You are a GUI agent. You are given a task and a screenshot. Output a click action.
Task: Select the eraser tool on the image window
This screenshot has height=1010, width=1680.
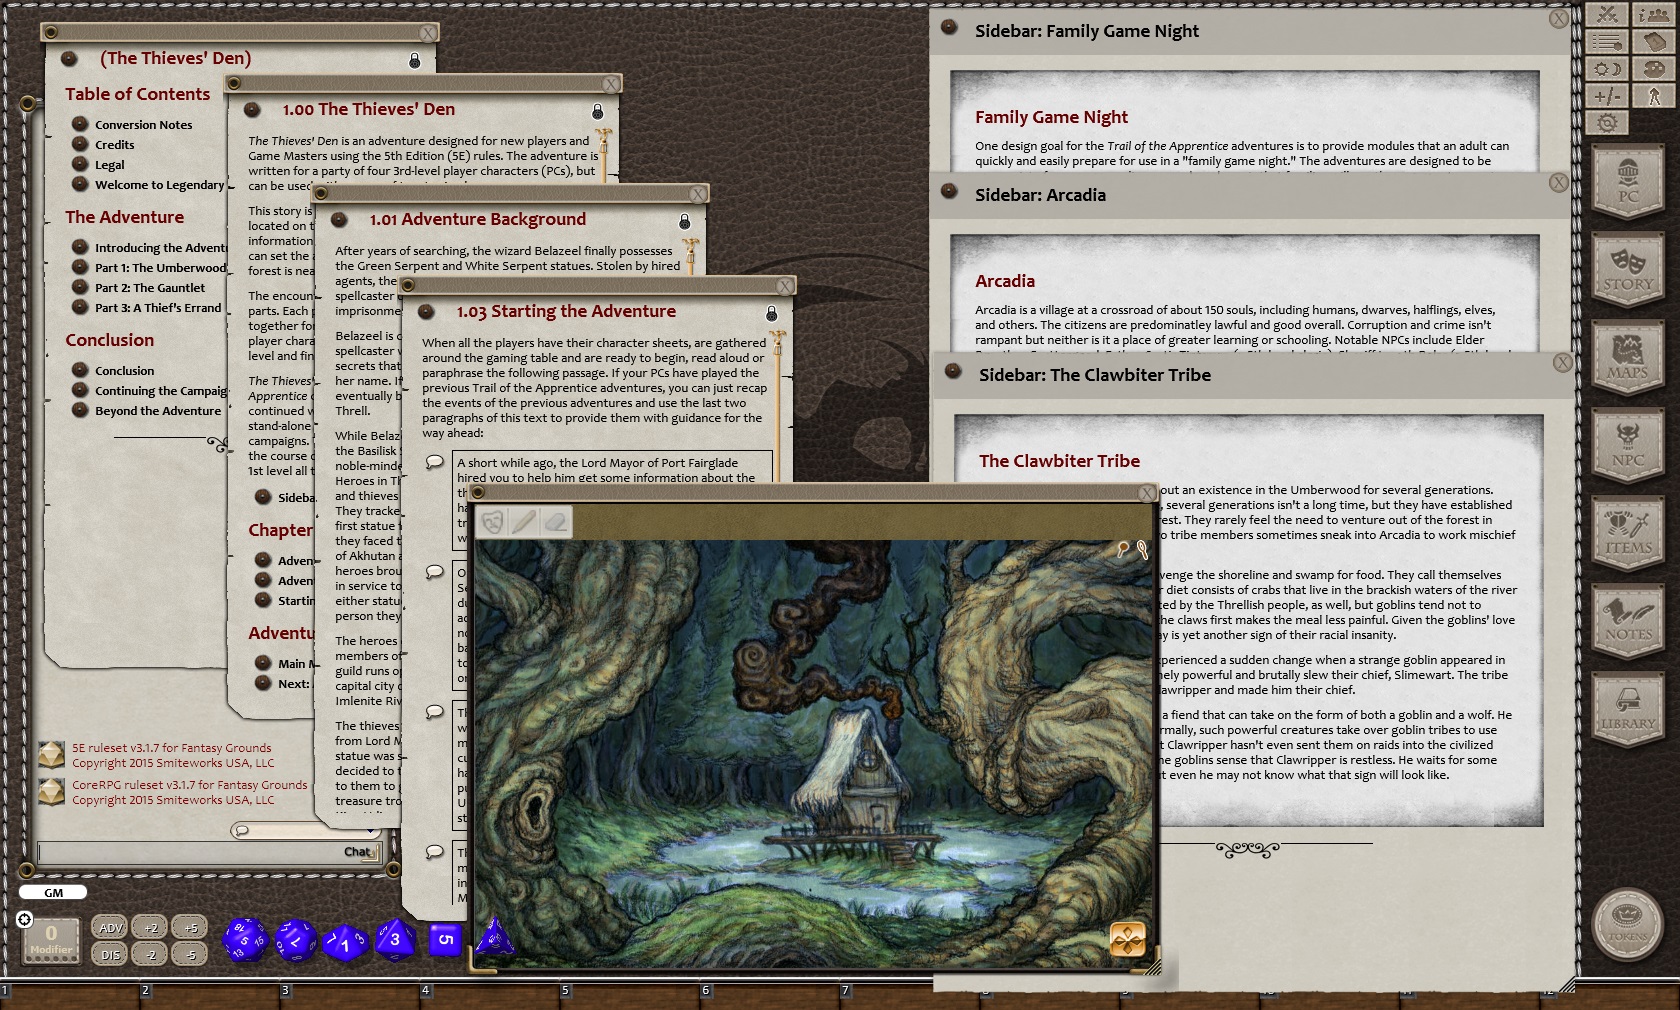click(x=557, y=522)
